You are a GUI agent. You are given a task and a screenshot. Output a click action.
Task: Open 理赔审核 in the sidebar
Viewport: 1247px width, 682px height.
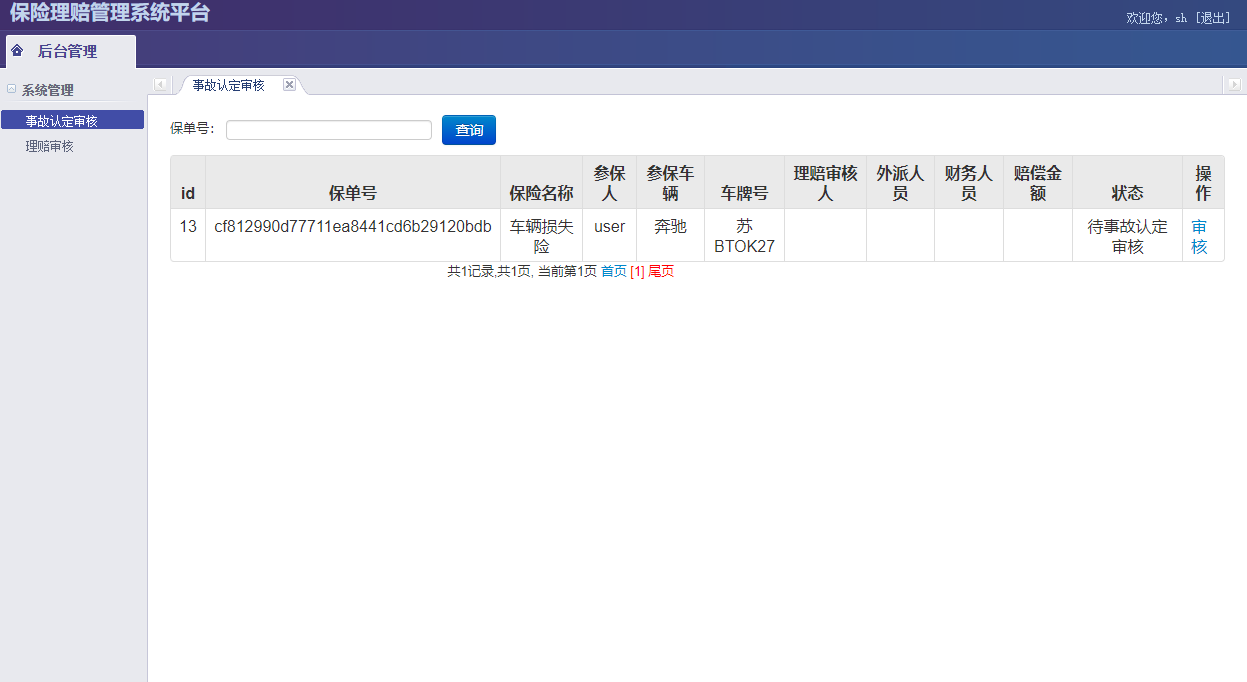click(x=50, y=146)
